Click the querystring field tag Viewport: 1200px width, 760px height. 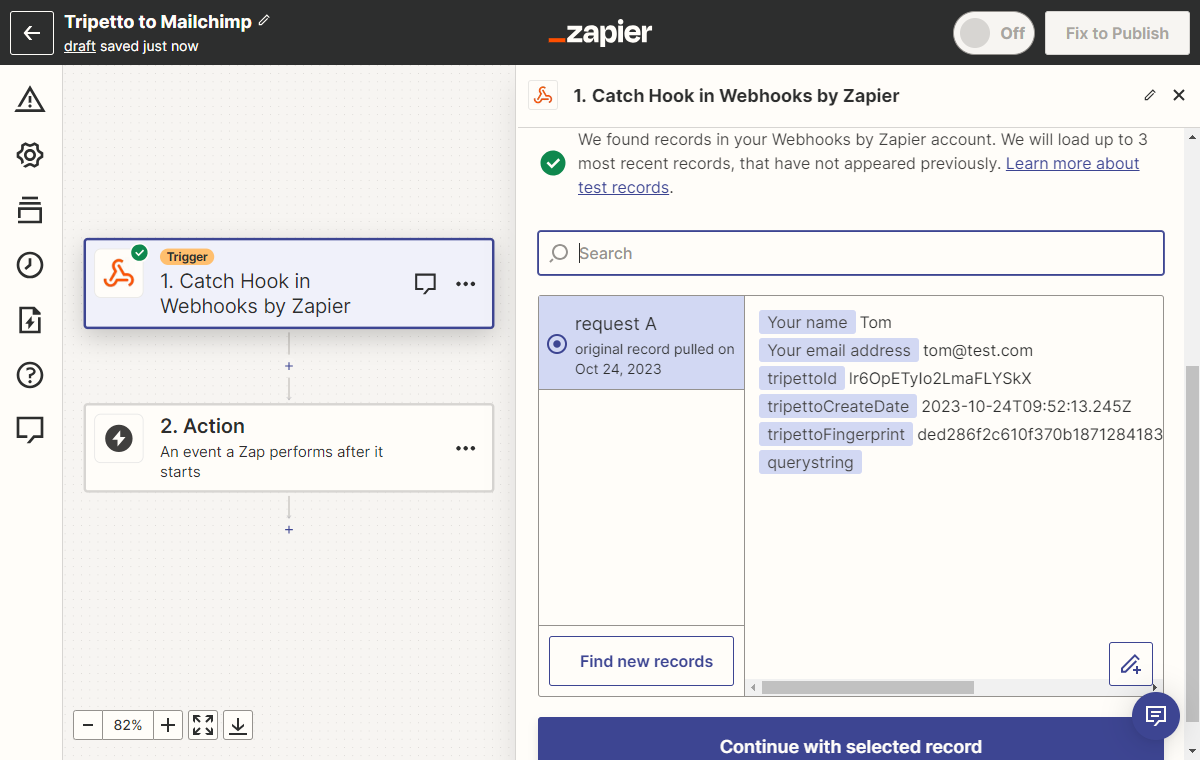810,462
